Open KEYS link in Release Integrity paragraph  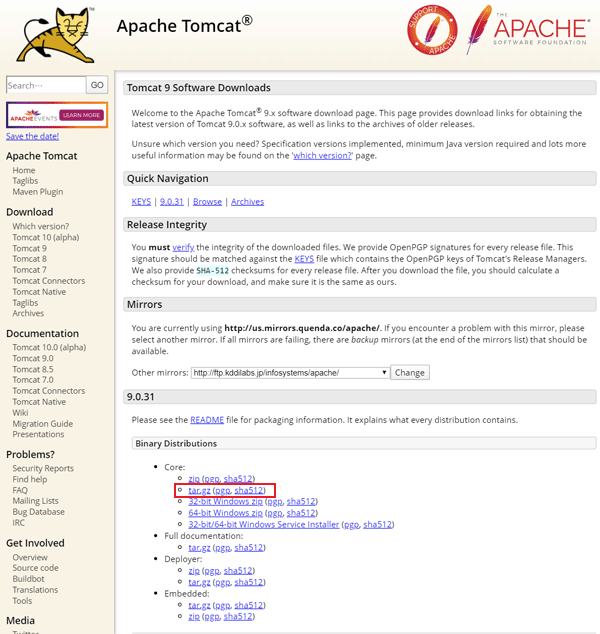(304, 259)
